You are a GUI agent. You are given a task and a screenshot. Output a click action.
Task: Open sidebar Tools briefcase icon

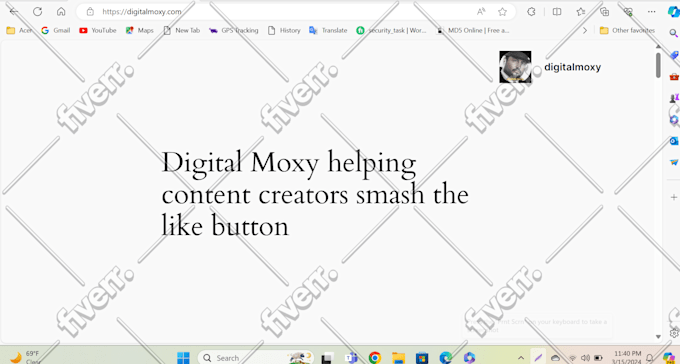(x=673, y=77)
